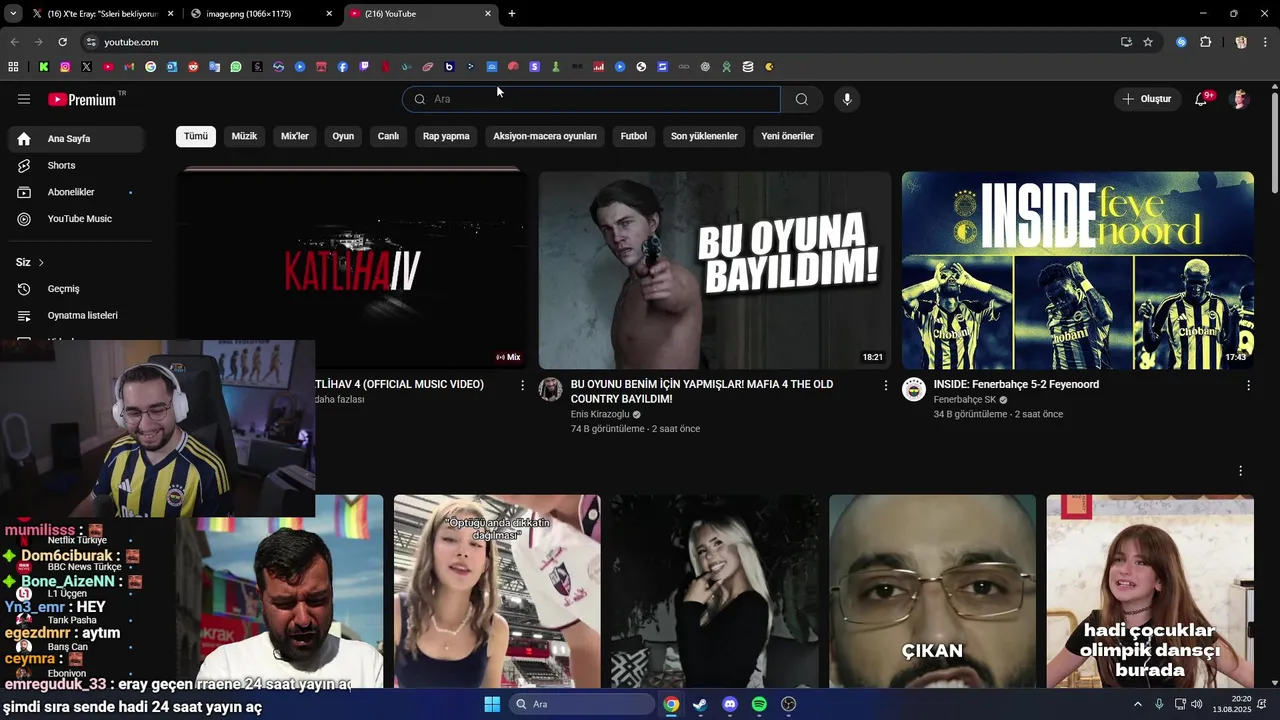1280x720 pixels.
Task: Open Spotify from the taskbar
Action: [759, 704]
